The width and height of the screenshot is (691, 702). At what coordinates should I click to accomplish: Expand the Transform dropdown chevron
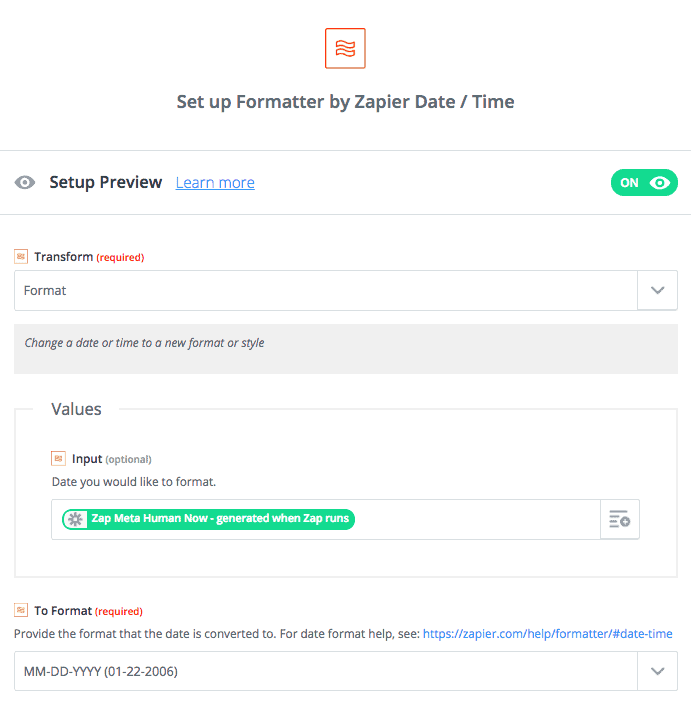pyautogui.click(x=657, y=291)
